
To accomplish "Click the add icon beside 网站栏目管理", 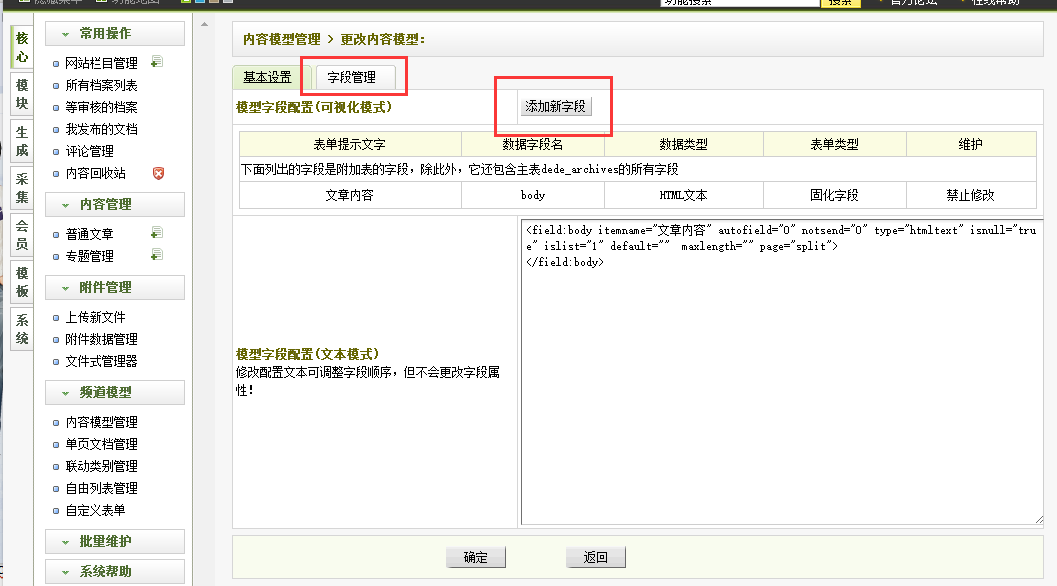I will [156, 62].
